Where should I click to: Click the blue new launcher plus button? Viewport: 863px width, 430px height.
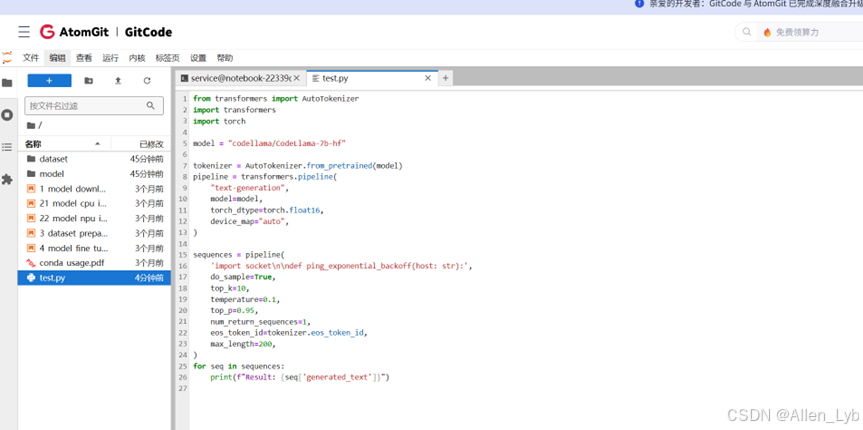pyautogui.click(x=50, y=80)
